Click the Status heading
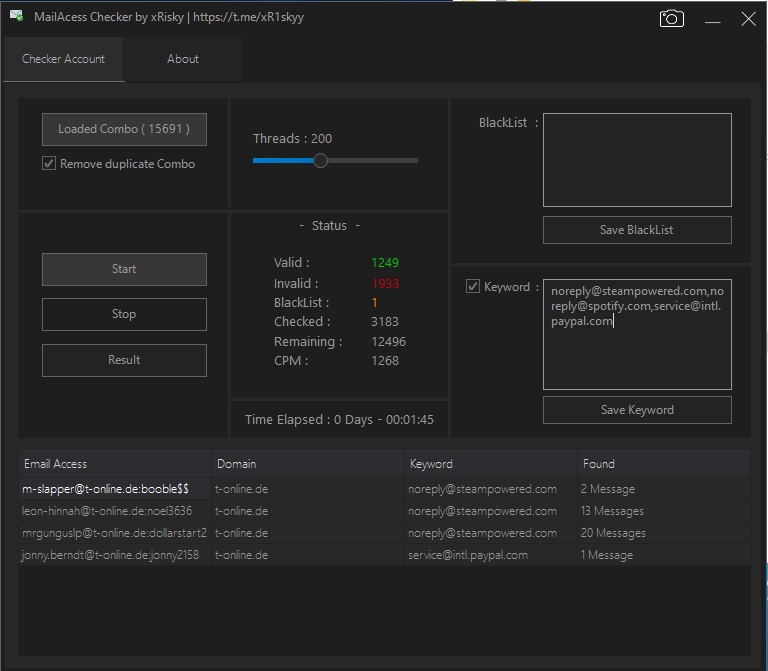The width and height of the screenshot is (768, 671). [329, 225]
